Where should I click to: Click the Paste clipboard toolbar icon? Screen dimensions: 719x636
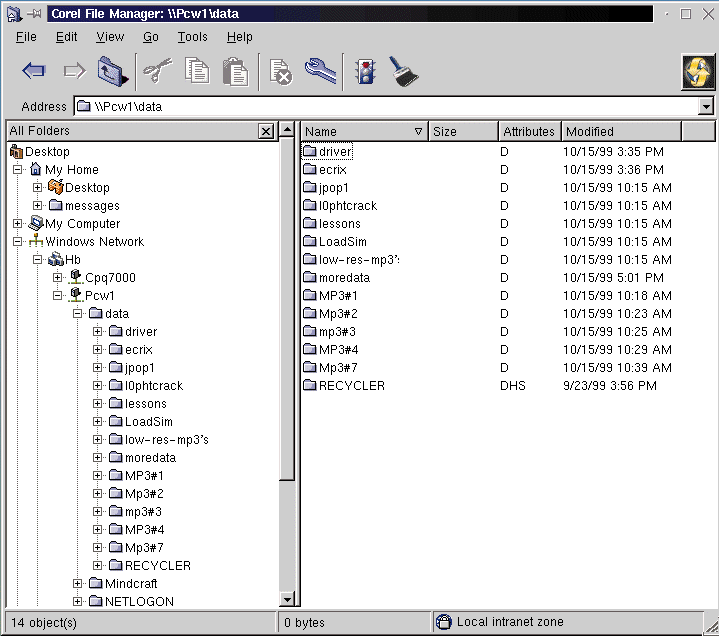(236, 71)
